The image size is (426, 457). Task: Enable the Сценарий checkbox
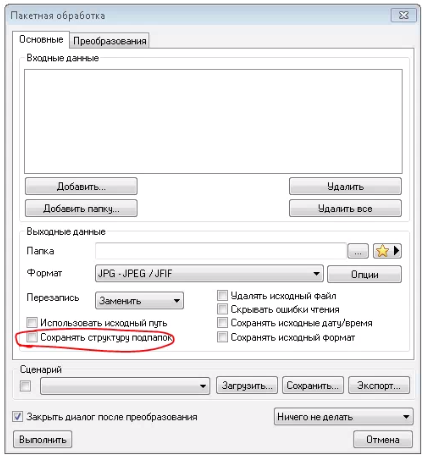pyautogui.click(x=25, y=386)
